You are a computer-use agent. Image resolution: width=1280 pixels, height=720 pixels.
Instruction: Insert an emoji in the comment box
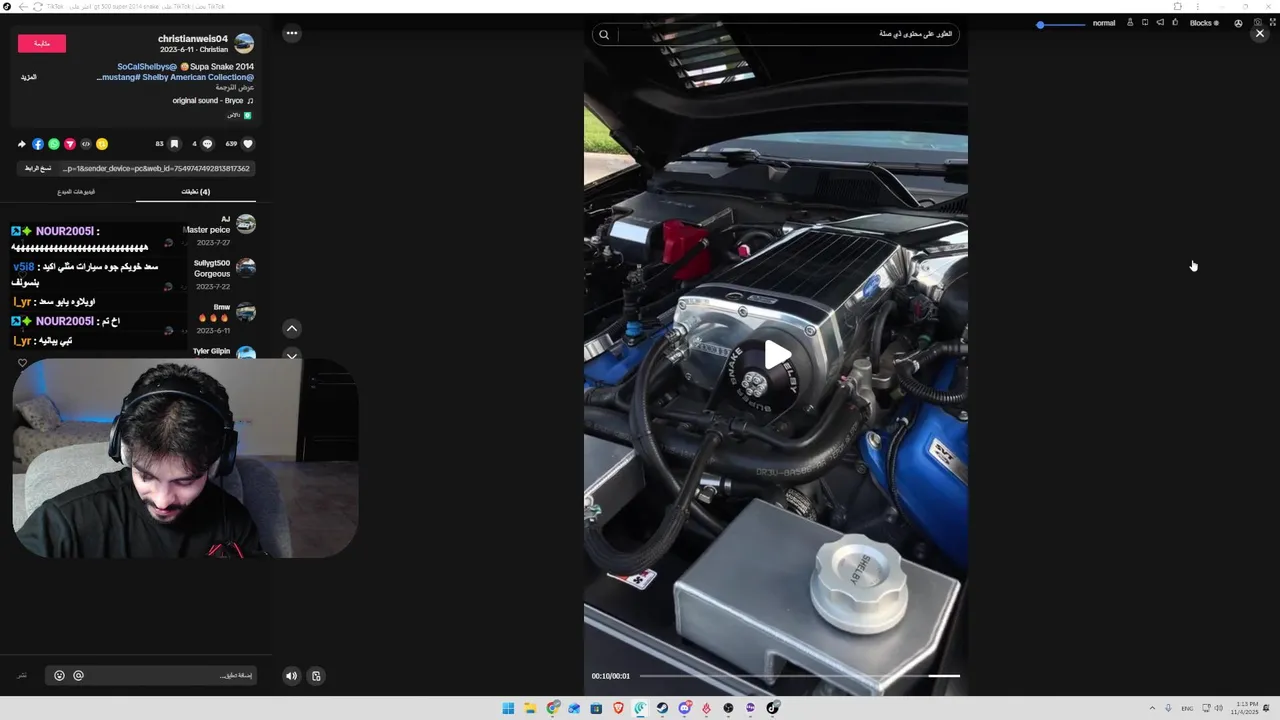point(59,676)
